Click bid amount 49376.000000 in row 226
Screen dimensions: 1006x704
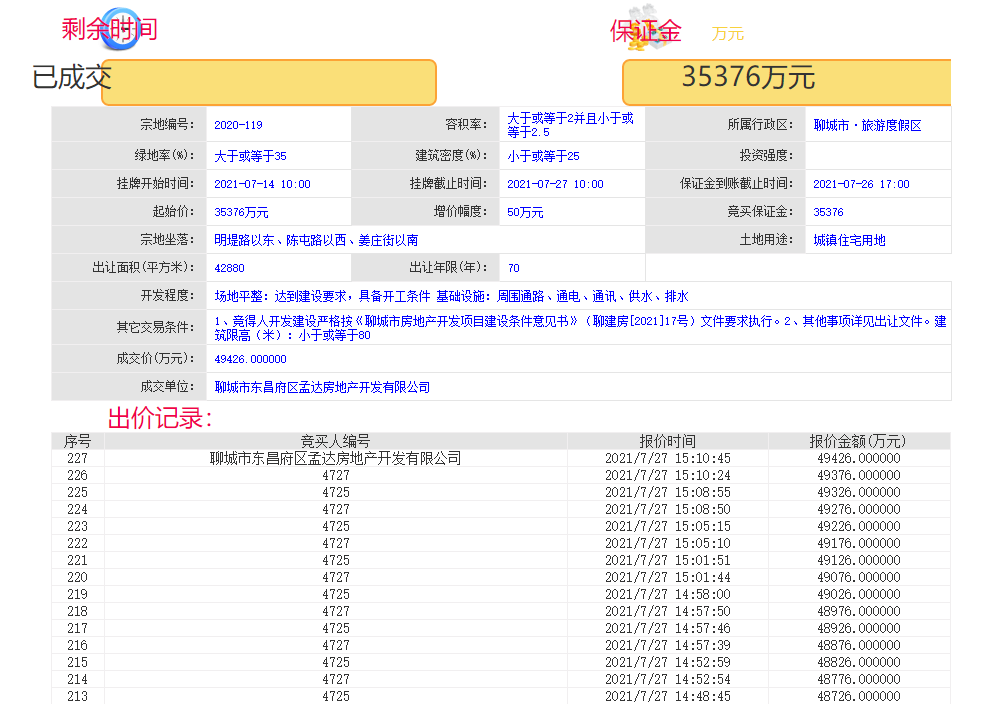[858, 476]
